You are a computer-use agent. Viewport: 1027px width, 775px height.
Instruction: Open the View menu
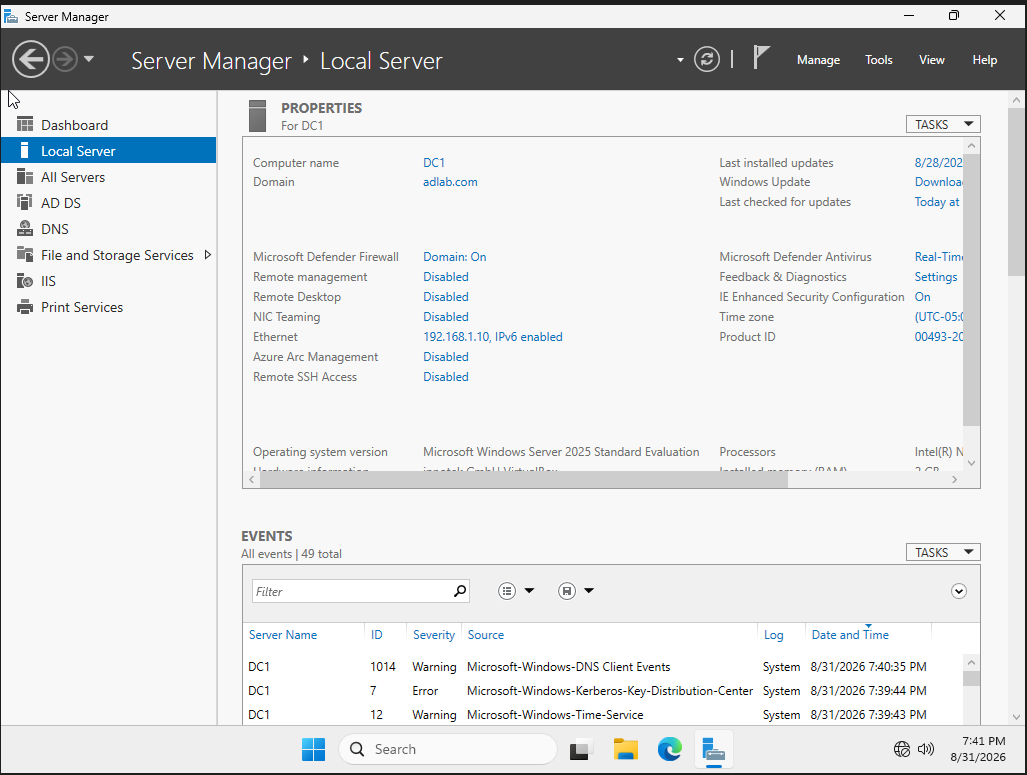click(x=931, y=60)
